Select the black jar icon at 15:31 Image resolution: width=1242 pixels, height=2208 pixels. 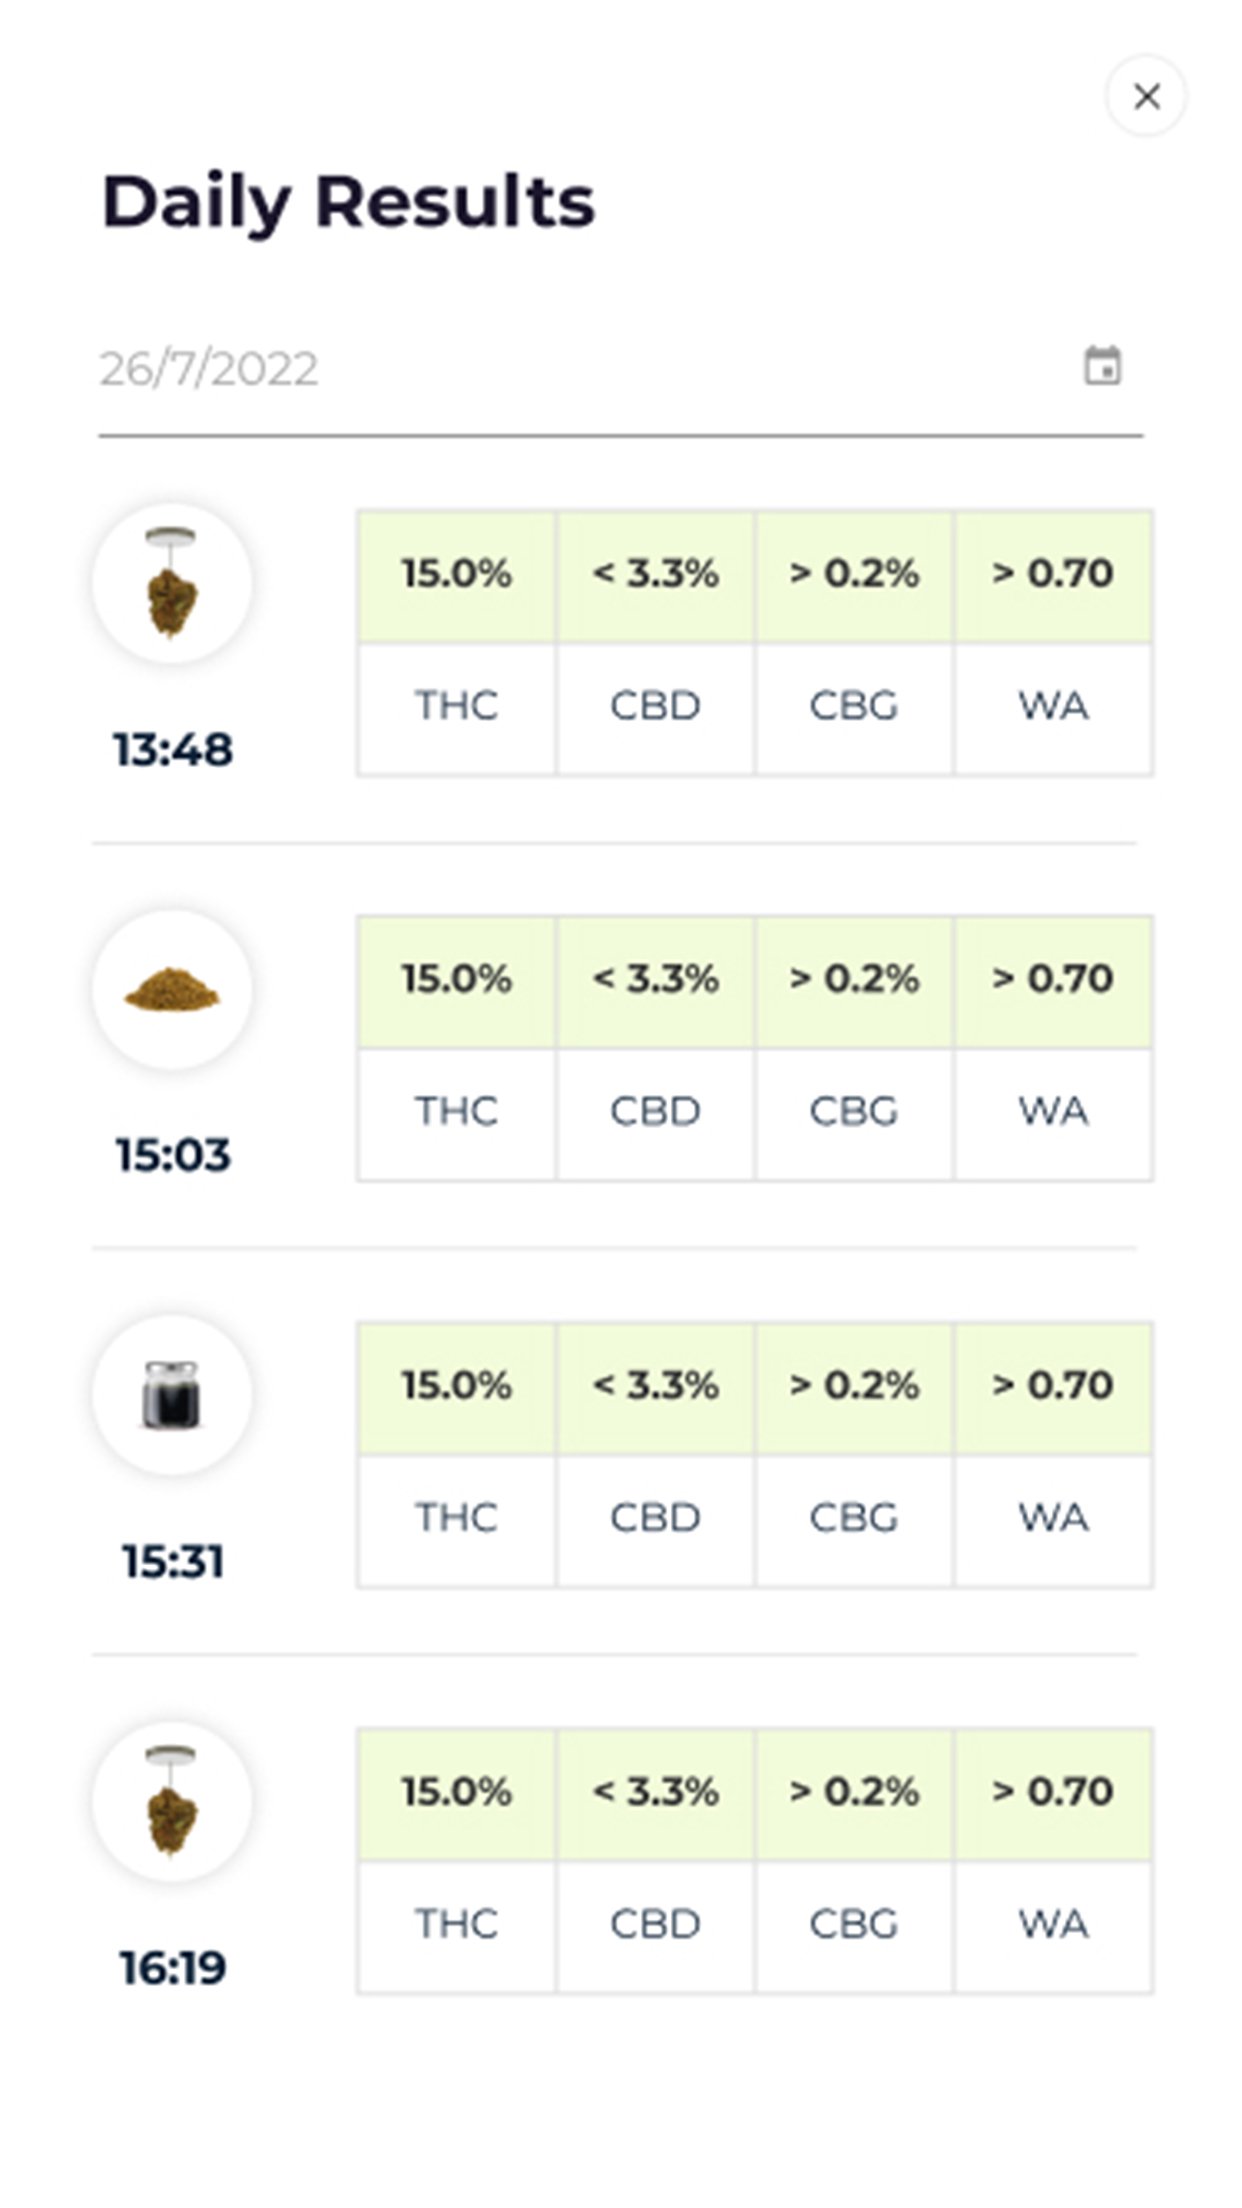click(x=172, y=1395)
